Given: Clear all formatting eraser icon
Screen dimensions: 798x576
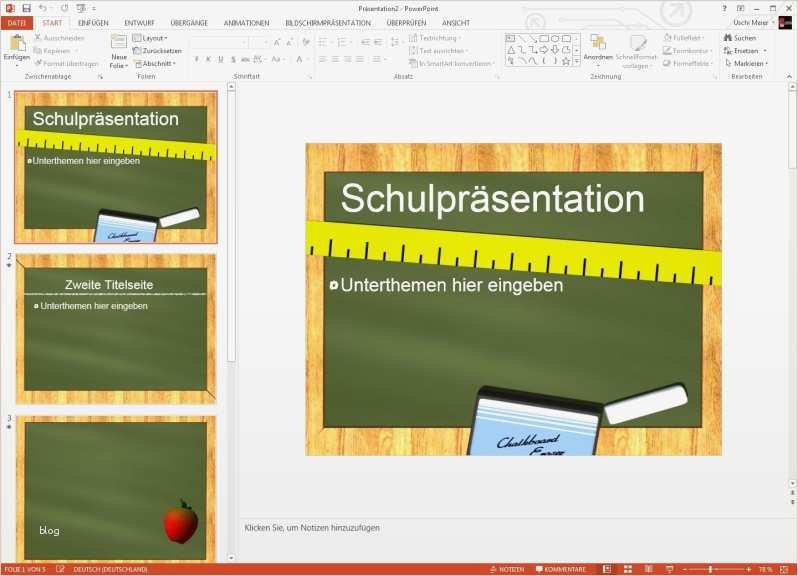Looking at the screenshot, I should point(305,43).
